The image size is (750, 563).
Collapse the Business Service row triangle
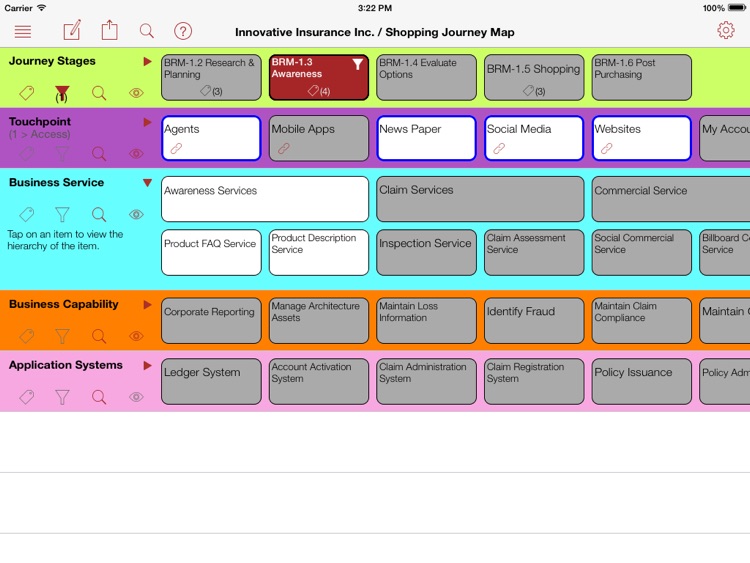(147, 183)
